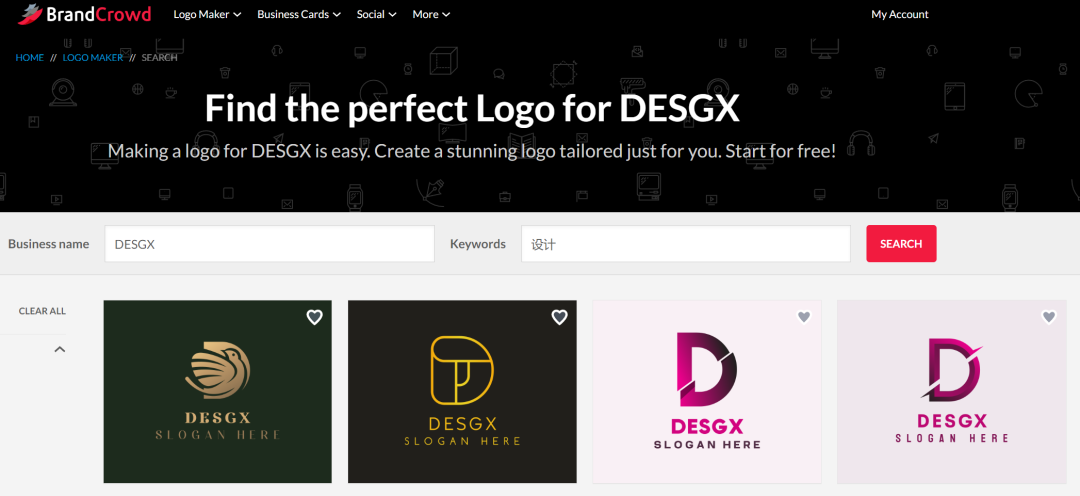1080x496 pixels.
Task: Click CLEAR ALL filters
Action: pos(42,311)
